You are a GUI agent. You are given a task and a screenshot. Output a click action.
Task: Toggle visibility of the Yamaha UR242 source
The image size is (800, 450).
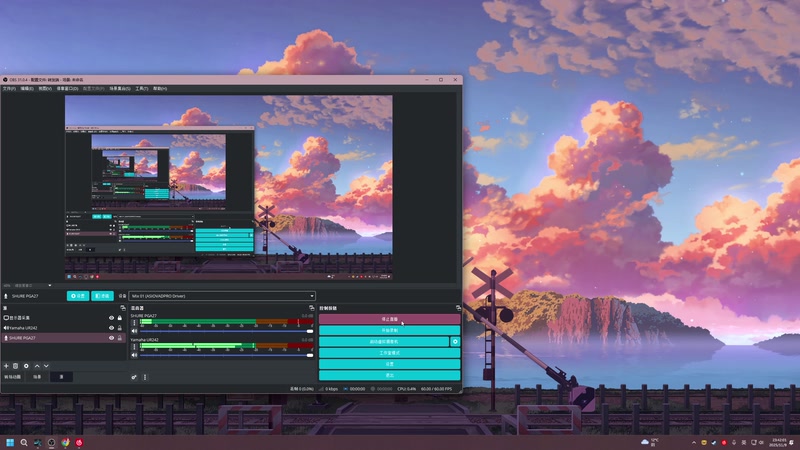pos(111,328)
